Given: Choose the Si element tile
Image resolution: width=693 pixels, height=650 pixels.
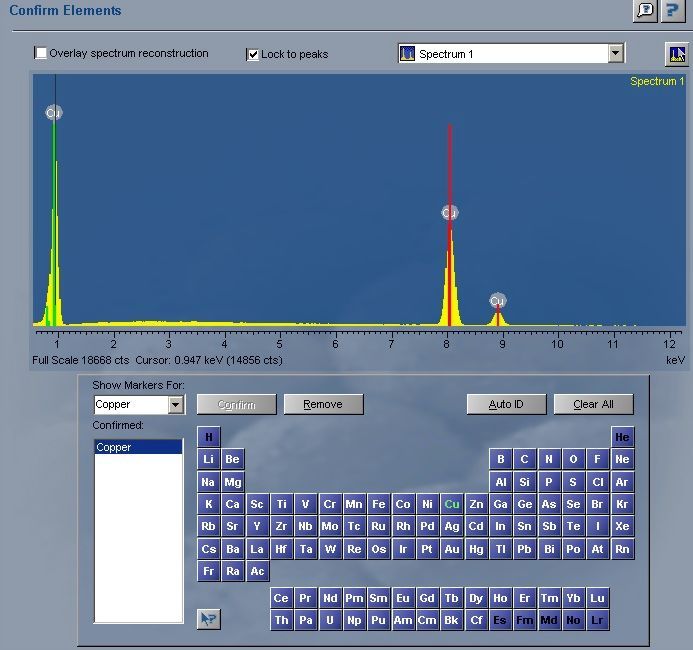Looking at the screenshot, I should pyautogui.click(x=524, y=482).
